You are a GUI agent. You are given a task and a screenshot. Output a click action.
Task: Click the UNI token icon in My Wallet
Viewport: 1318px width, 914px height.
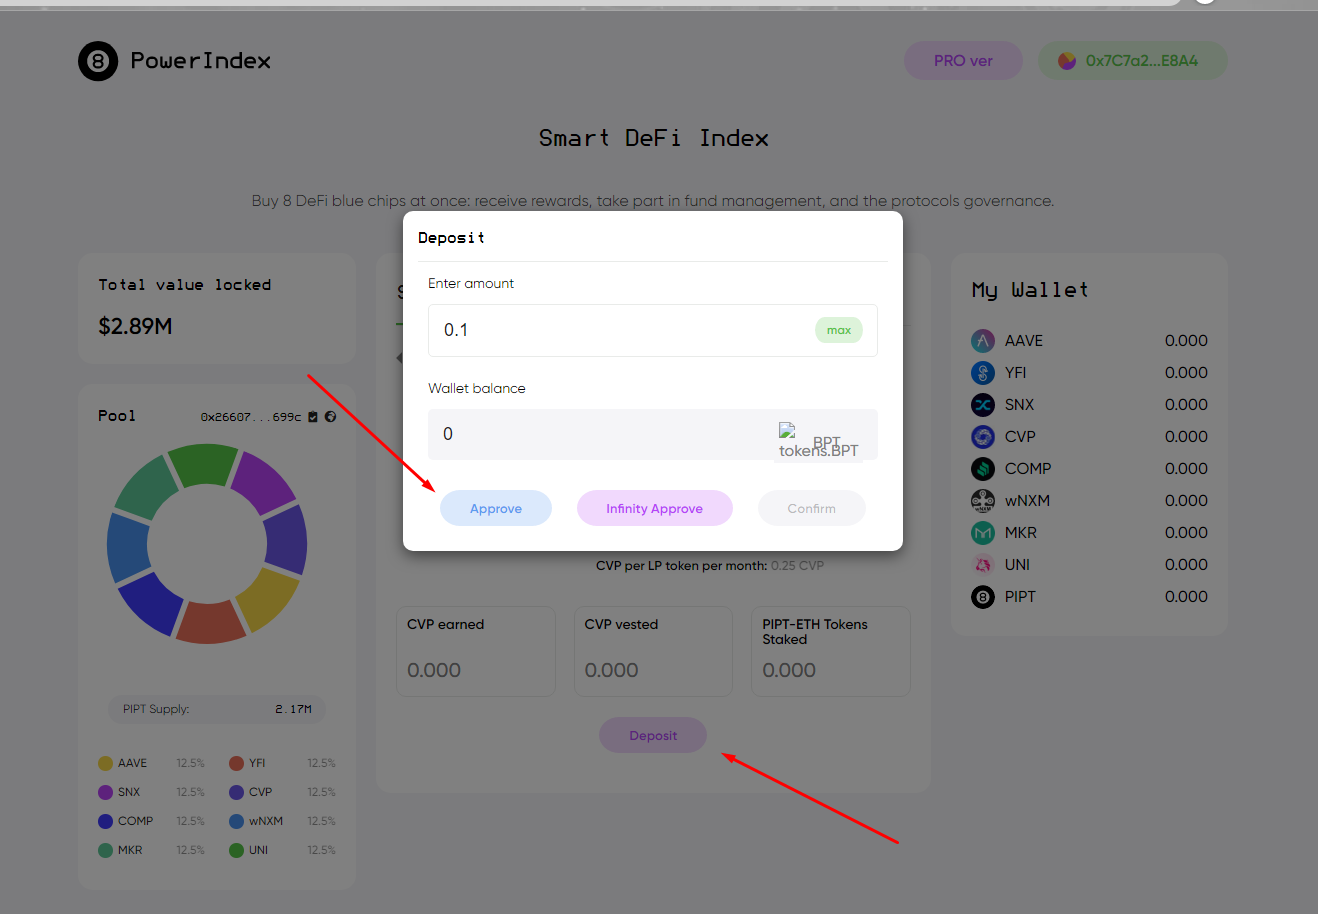983,565
